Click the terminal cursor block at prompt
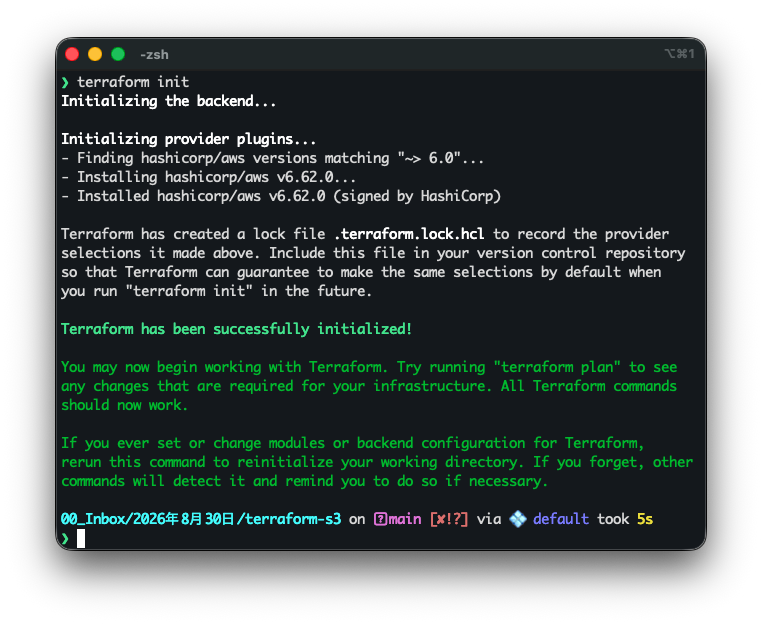The height and width of the screenshot is (624, 762). coord(81,538)
